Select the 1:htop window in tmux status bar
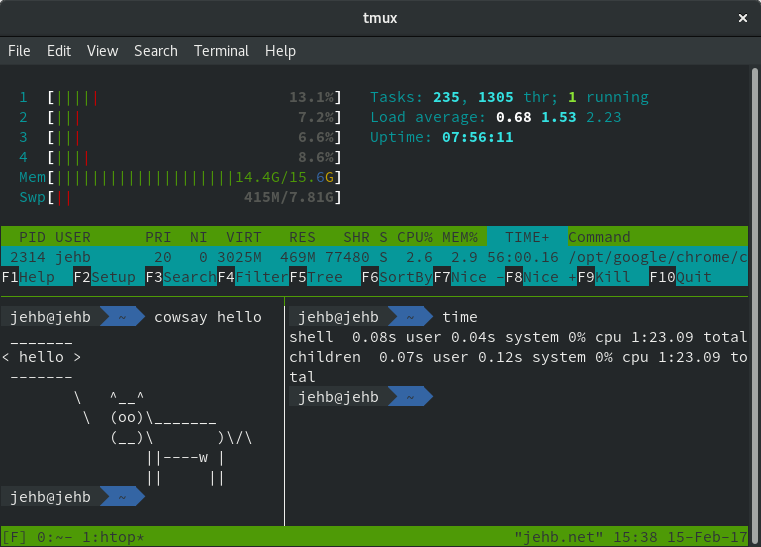The image size is (761, 547). pyautogui.click(x=114, y=537)
